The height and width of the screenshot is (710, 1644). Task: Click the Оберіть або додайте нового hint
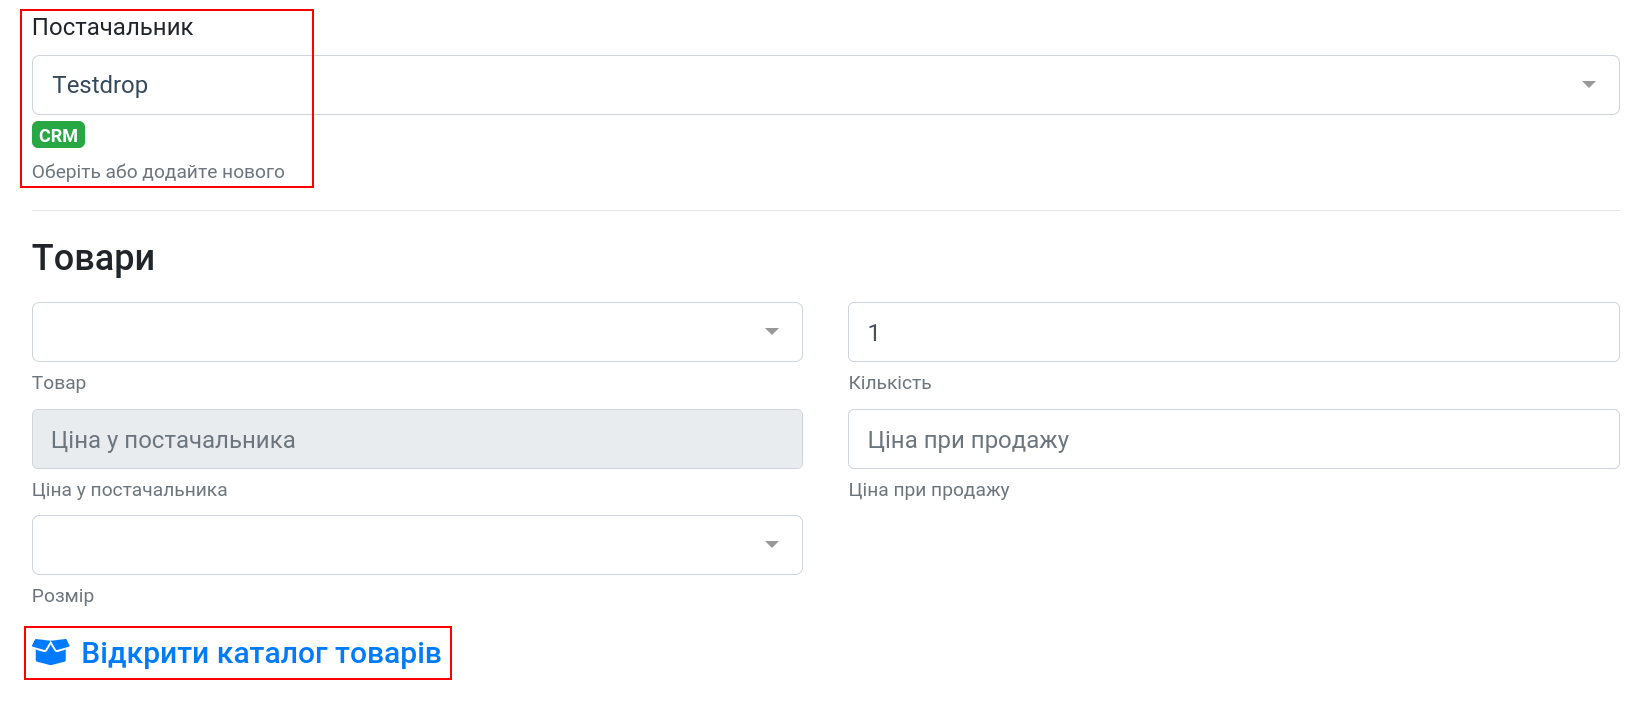(158, 172)
